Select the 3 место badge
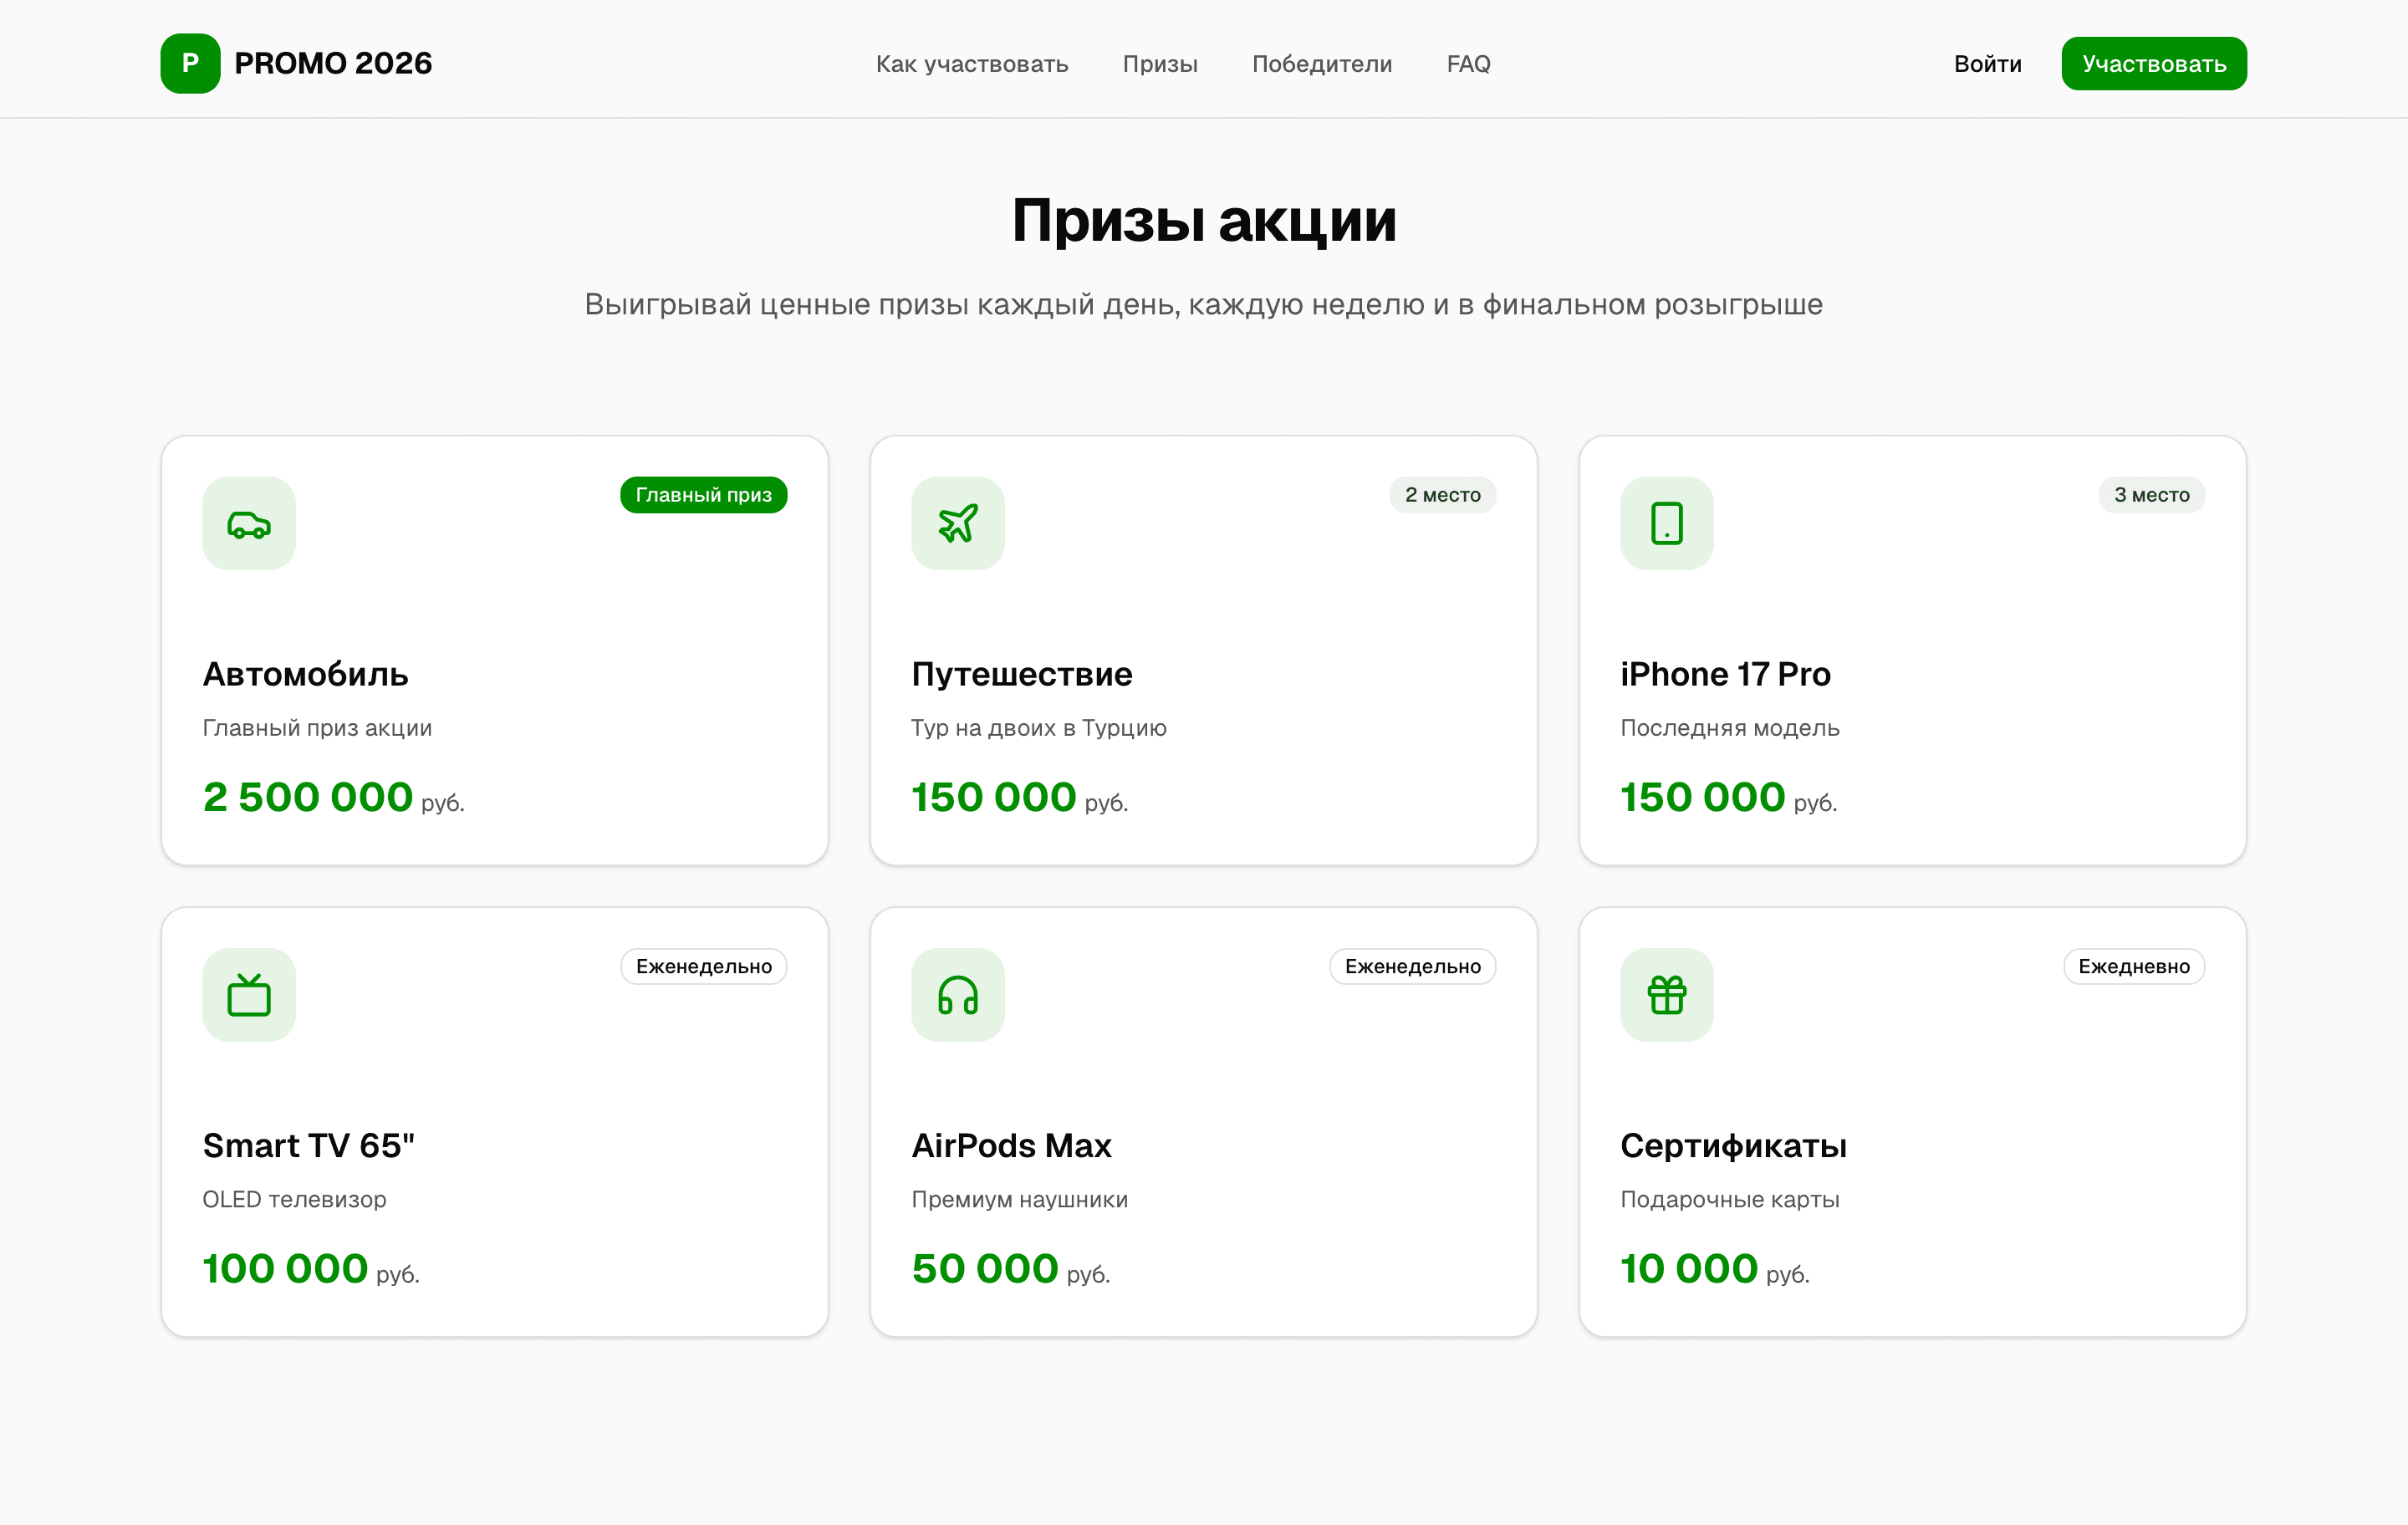This screenshot has width=2408, height=1525. pos(2152,495)
